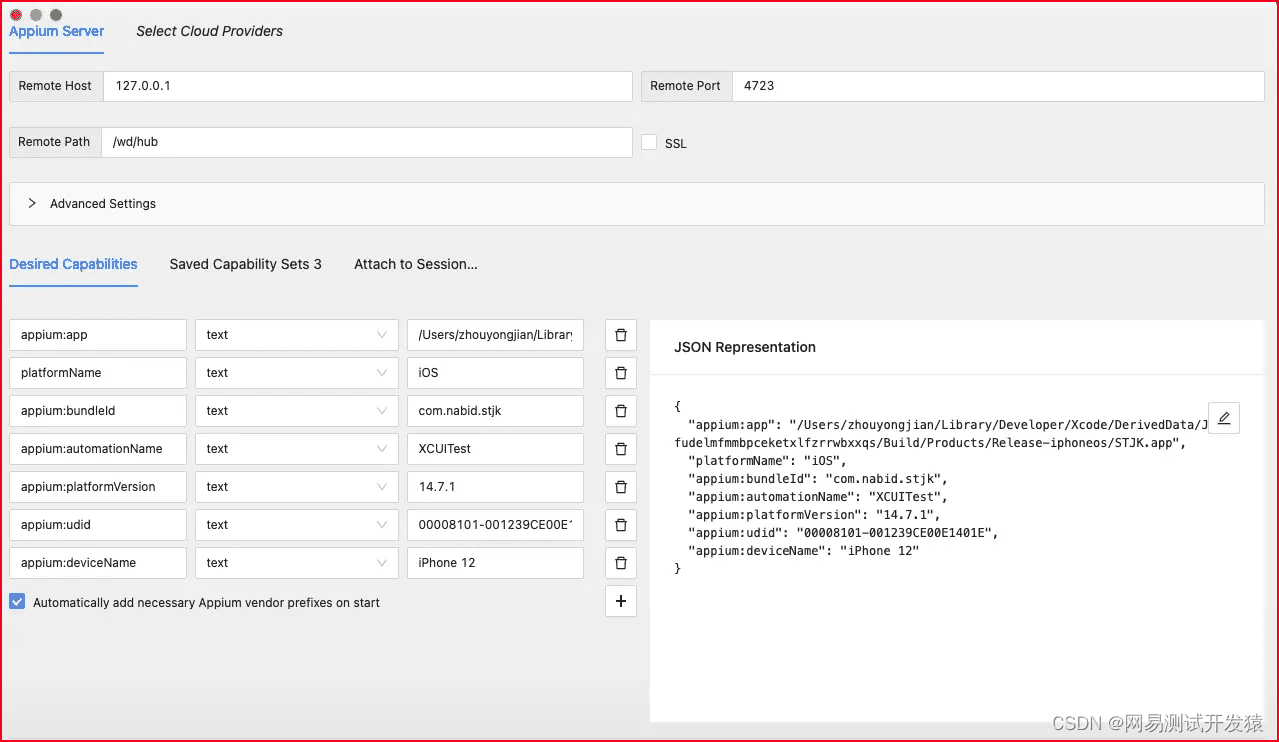Delete the appium:platformVersion capability row
The height and width of the screenshot is (742, 1279).
pyautogui.click(x=620, y=487)
